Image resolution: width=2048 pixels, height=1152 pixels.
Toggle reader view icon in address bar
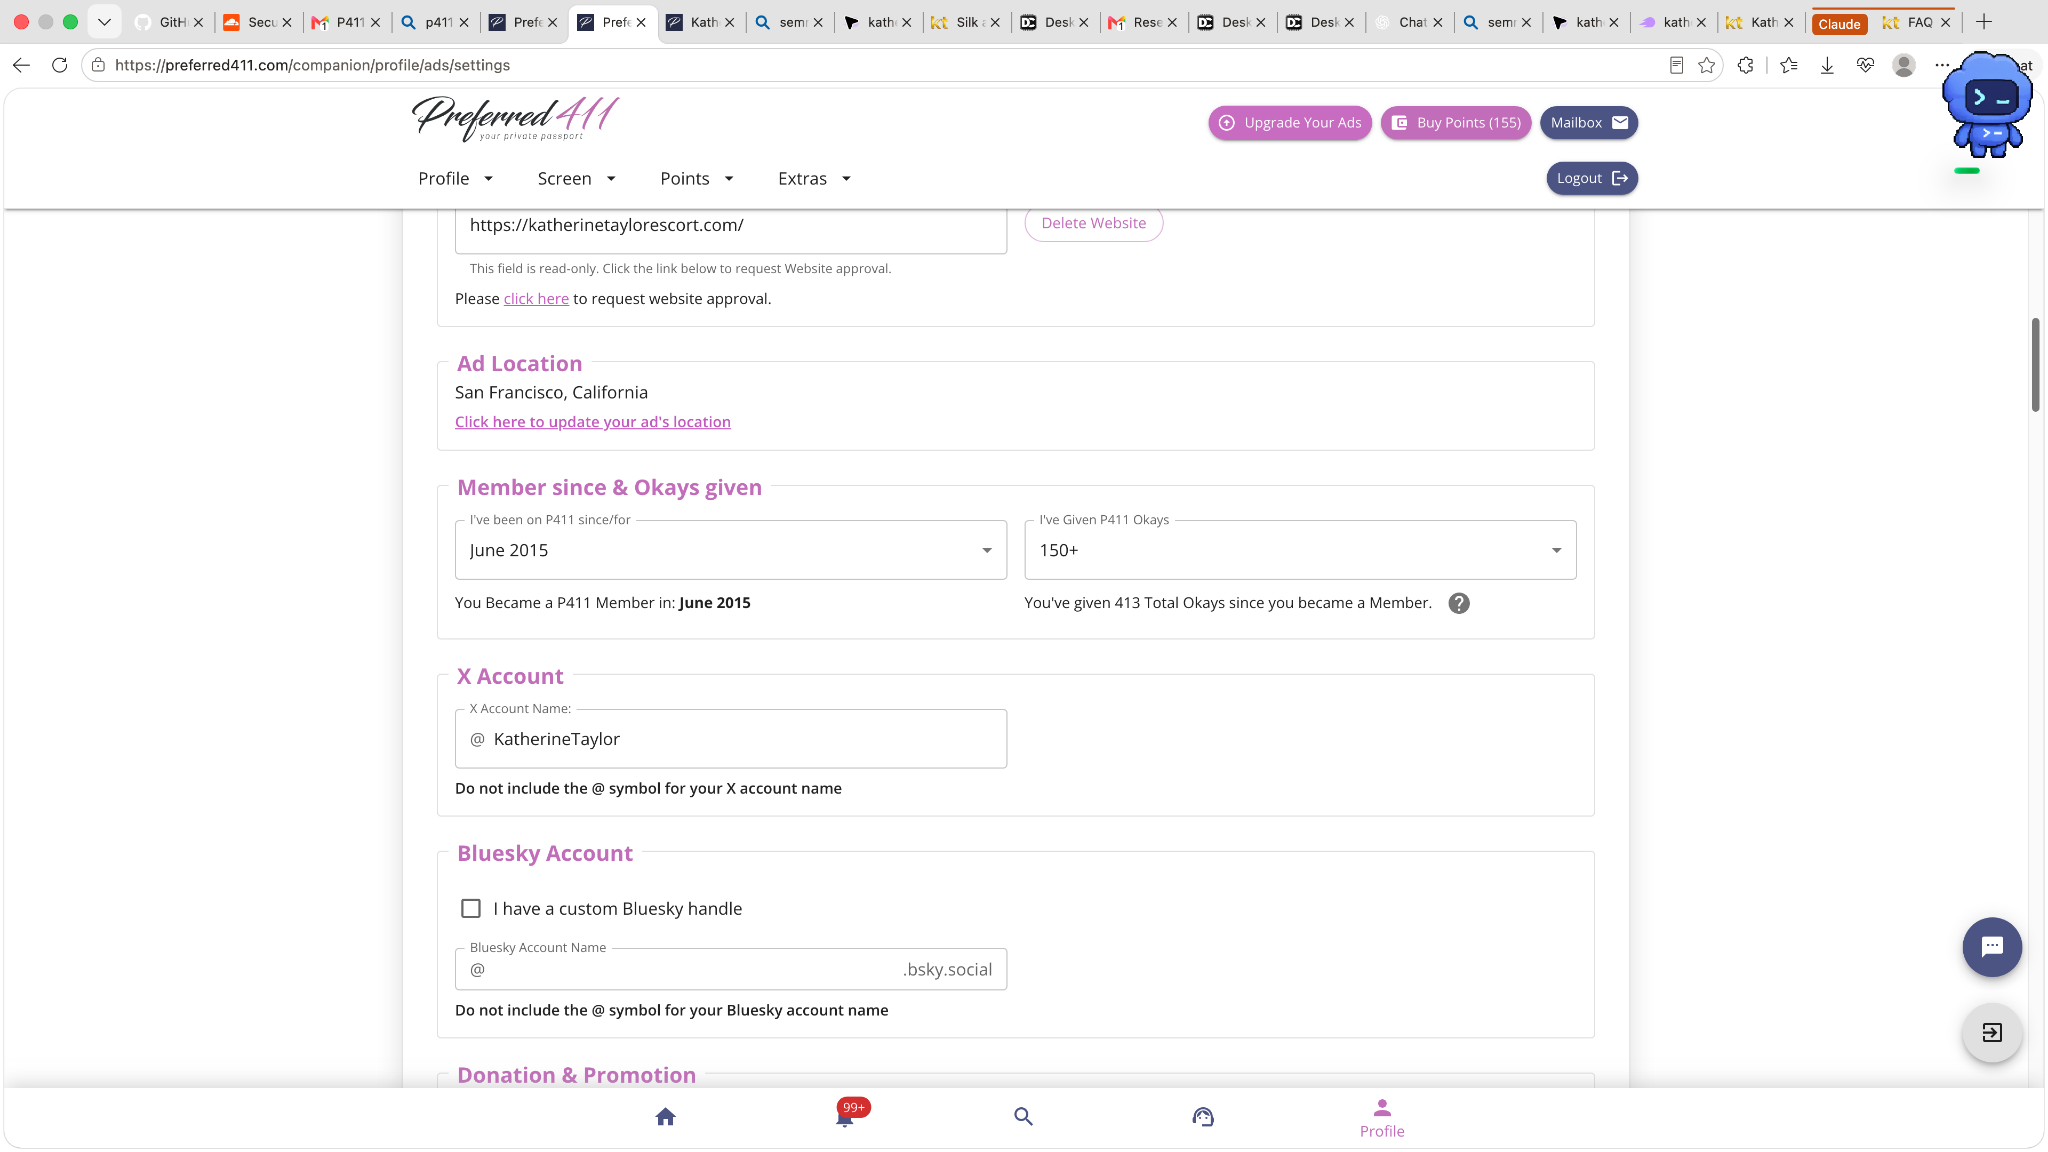1676,65
